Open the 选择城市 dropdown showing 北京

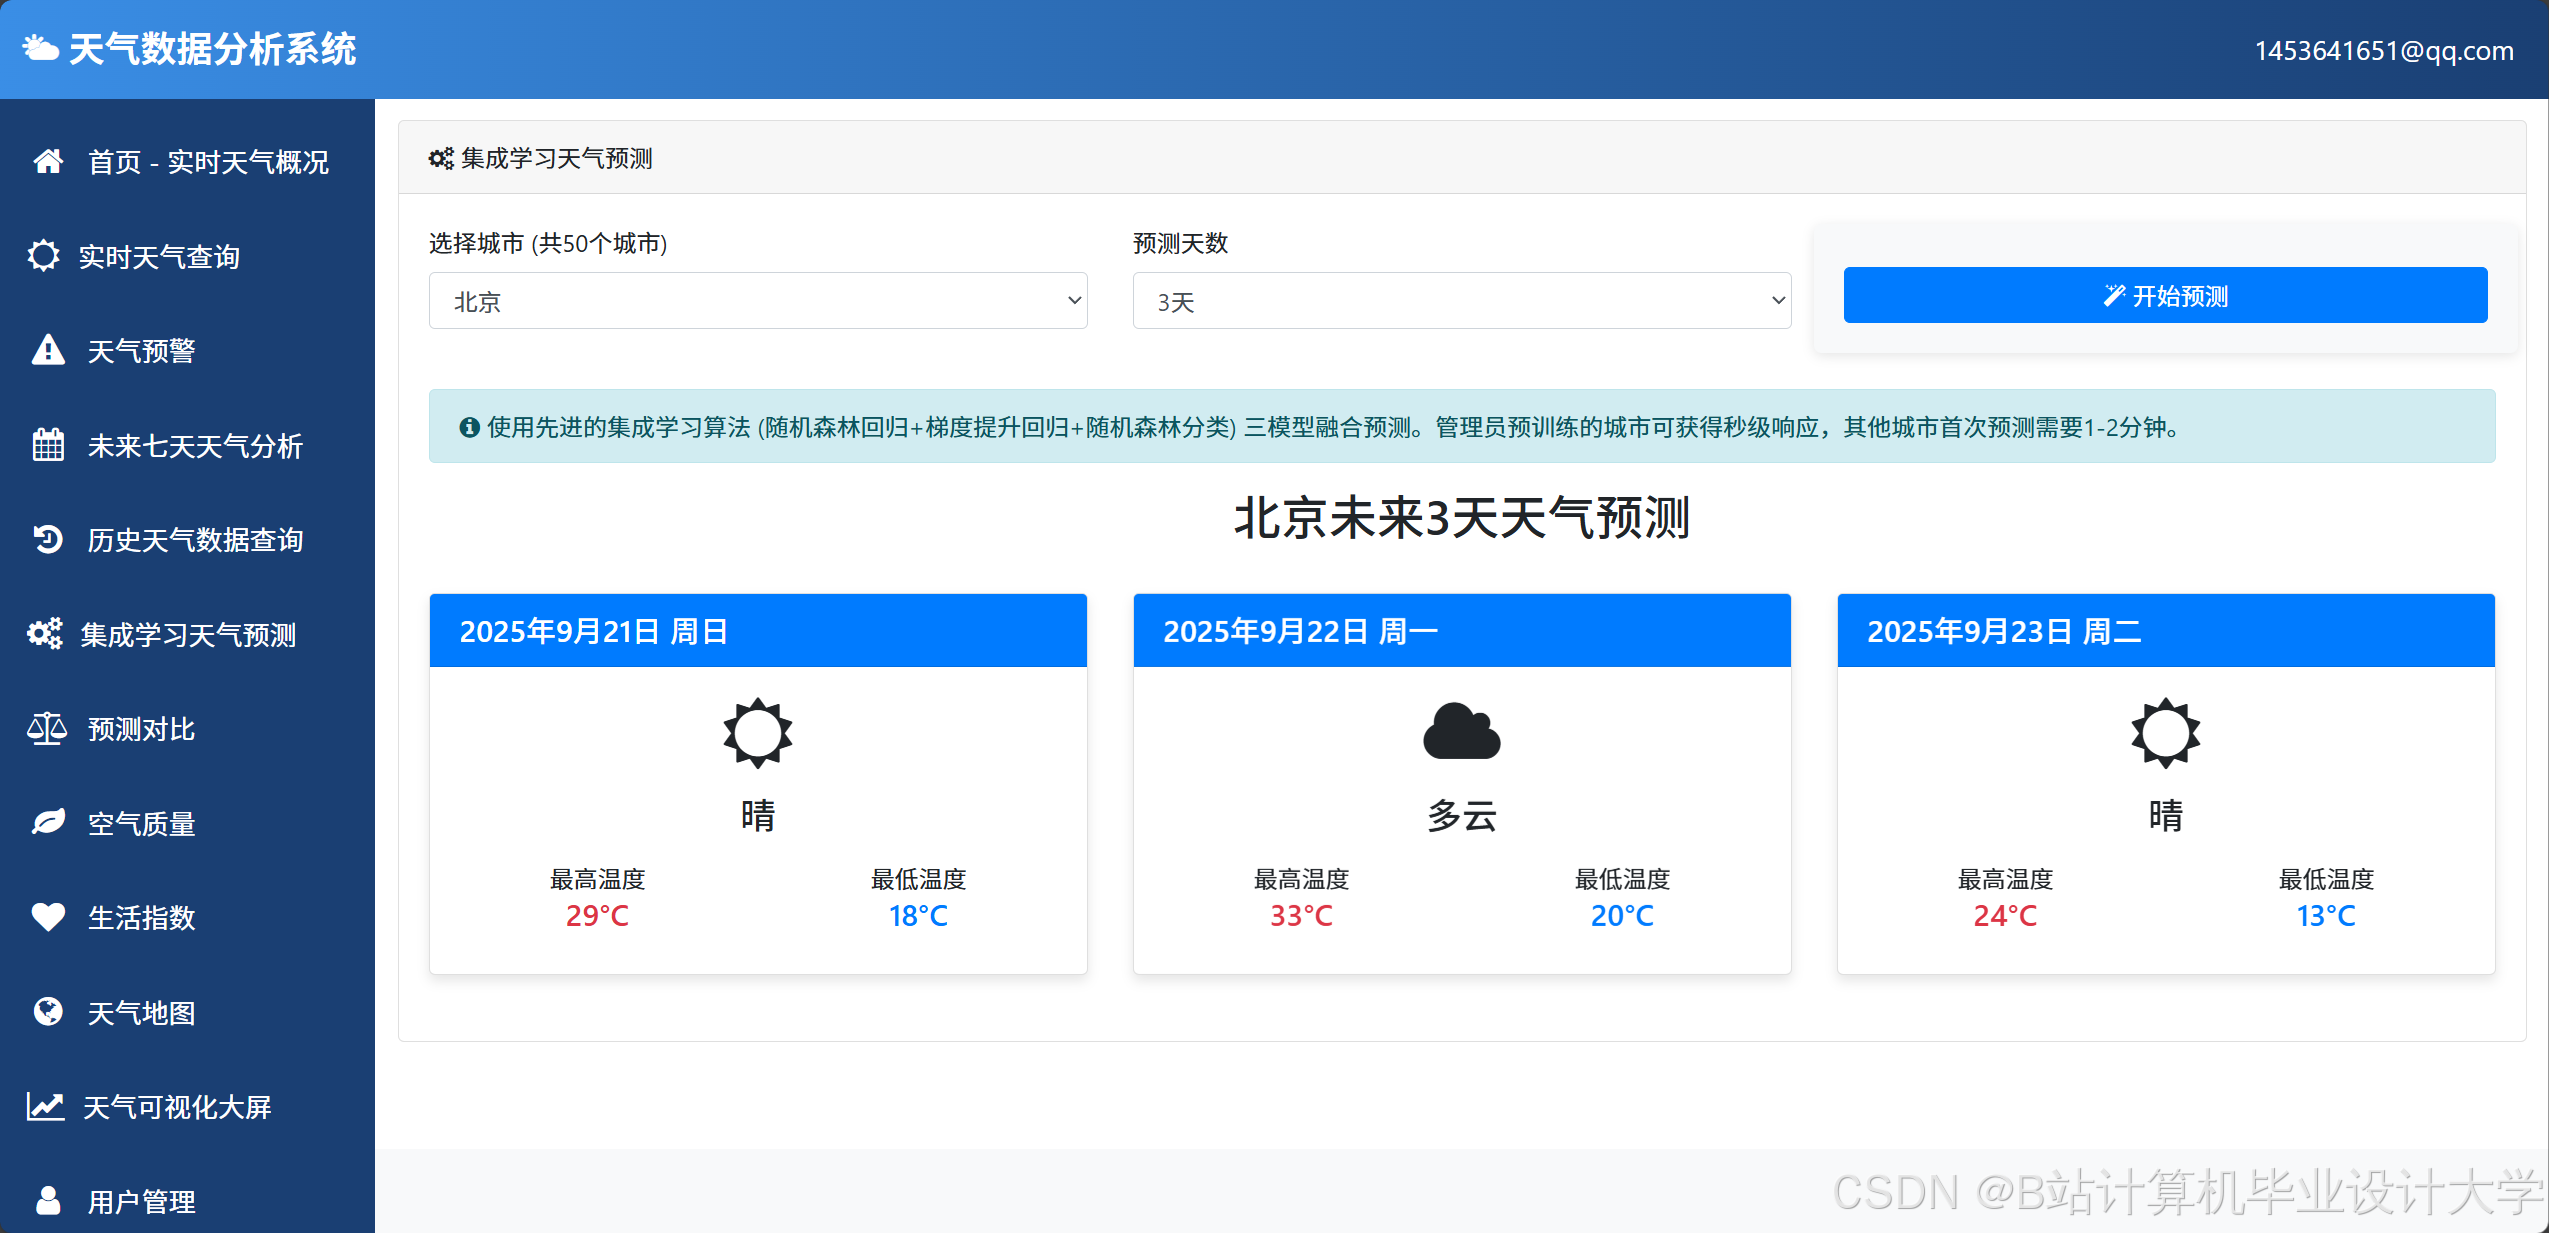click(758, 301)
